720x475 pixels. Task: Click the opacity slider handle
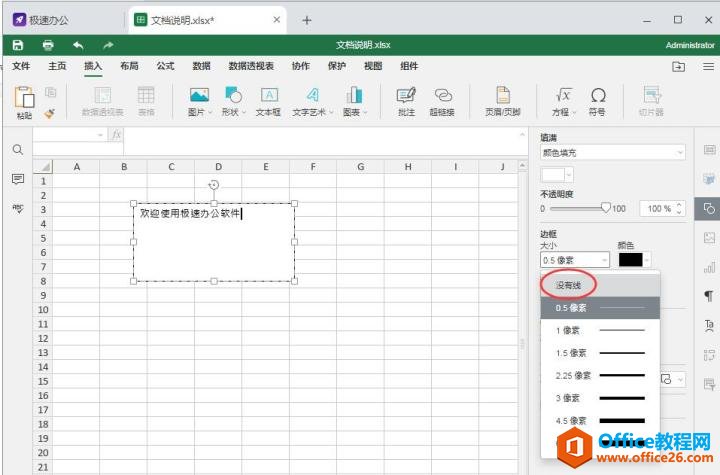point(606,208)
